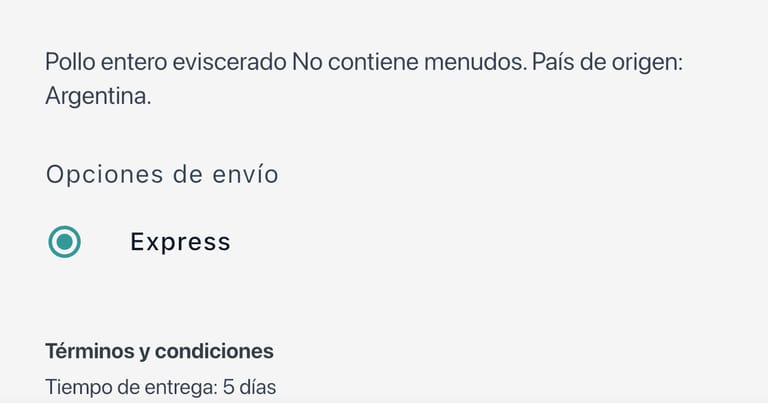Click the No contiene menudos phrase

pos(409,62)
